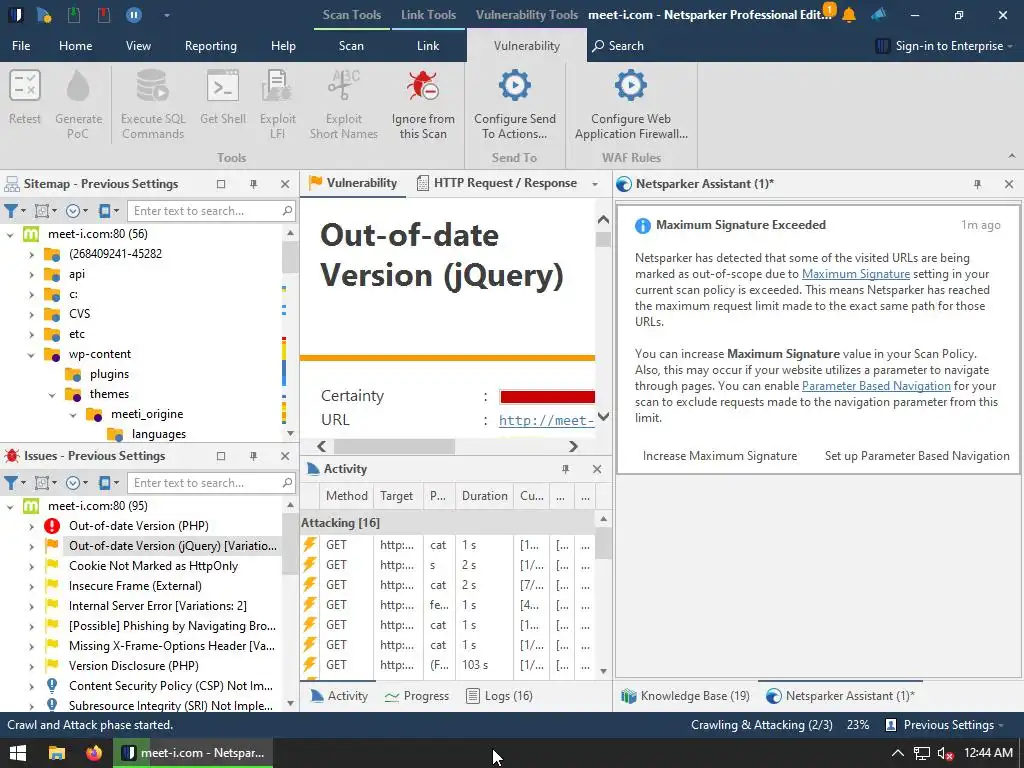The height and width of the screenshot is (768, 1024).
Task: Select Insecure Frame (External) issue
Action: [x=135, y=586]
